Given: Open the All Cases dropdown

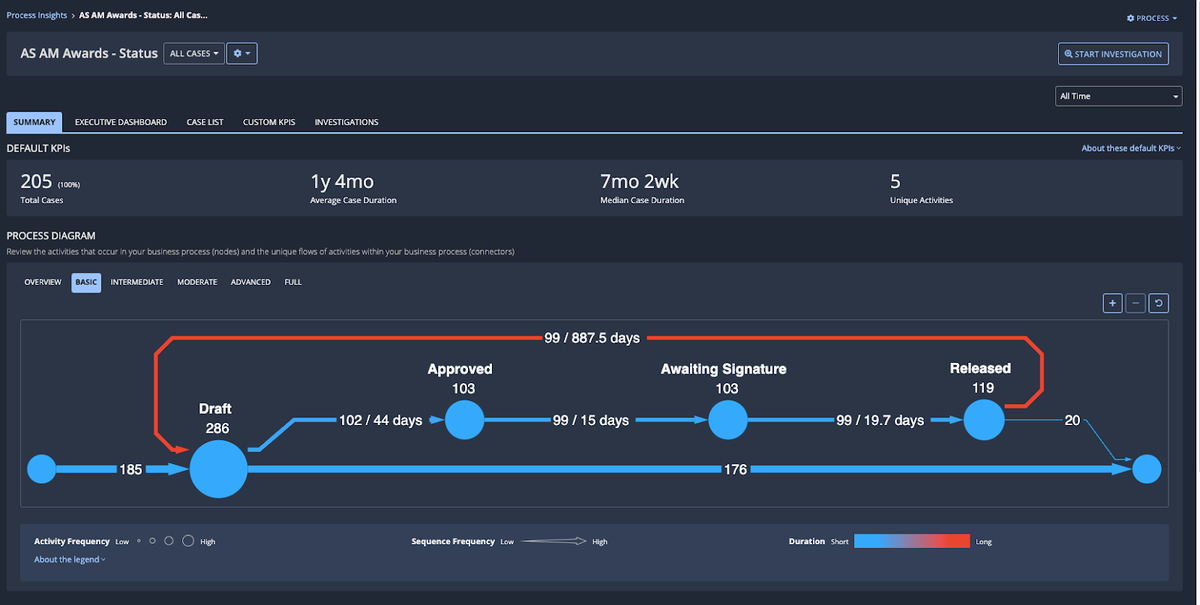Looking at the screenshot, I should coord(194,53).
